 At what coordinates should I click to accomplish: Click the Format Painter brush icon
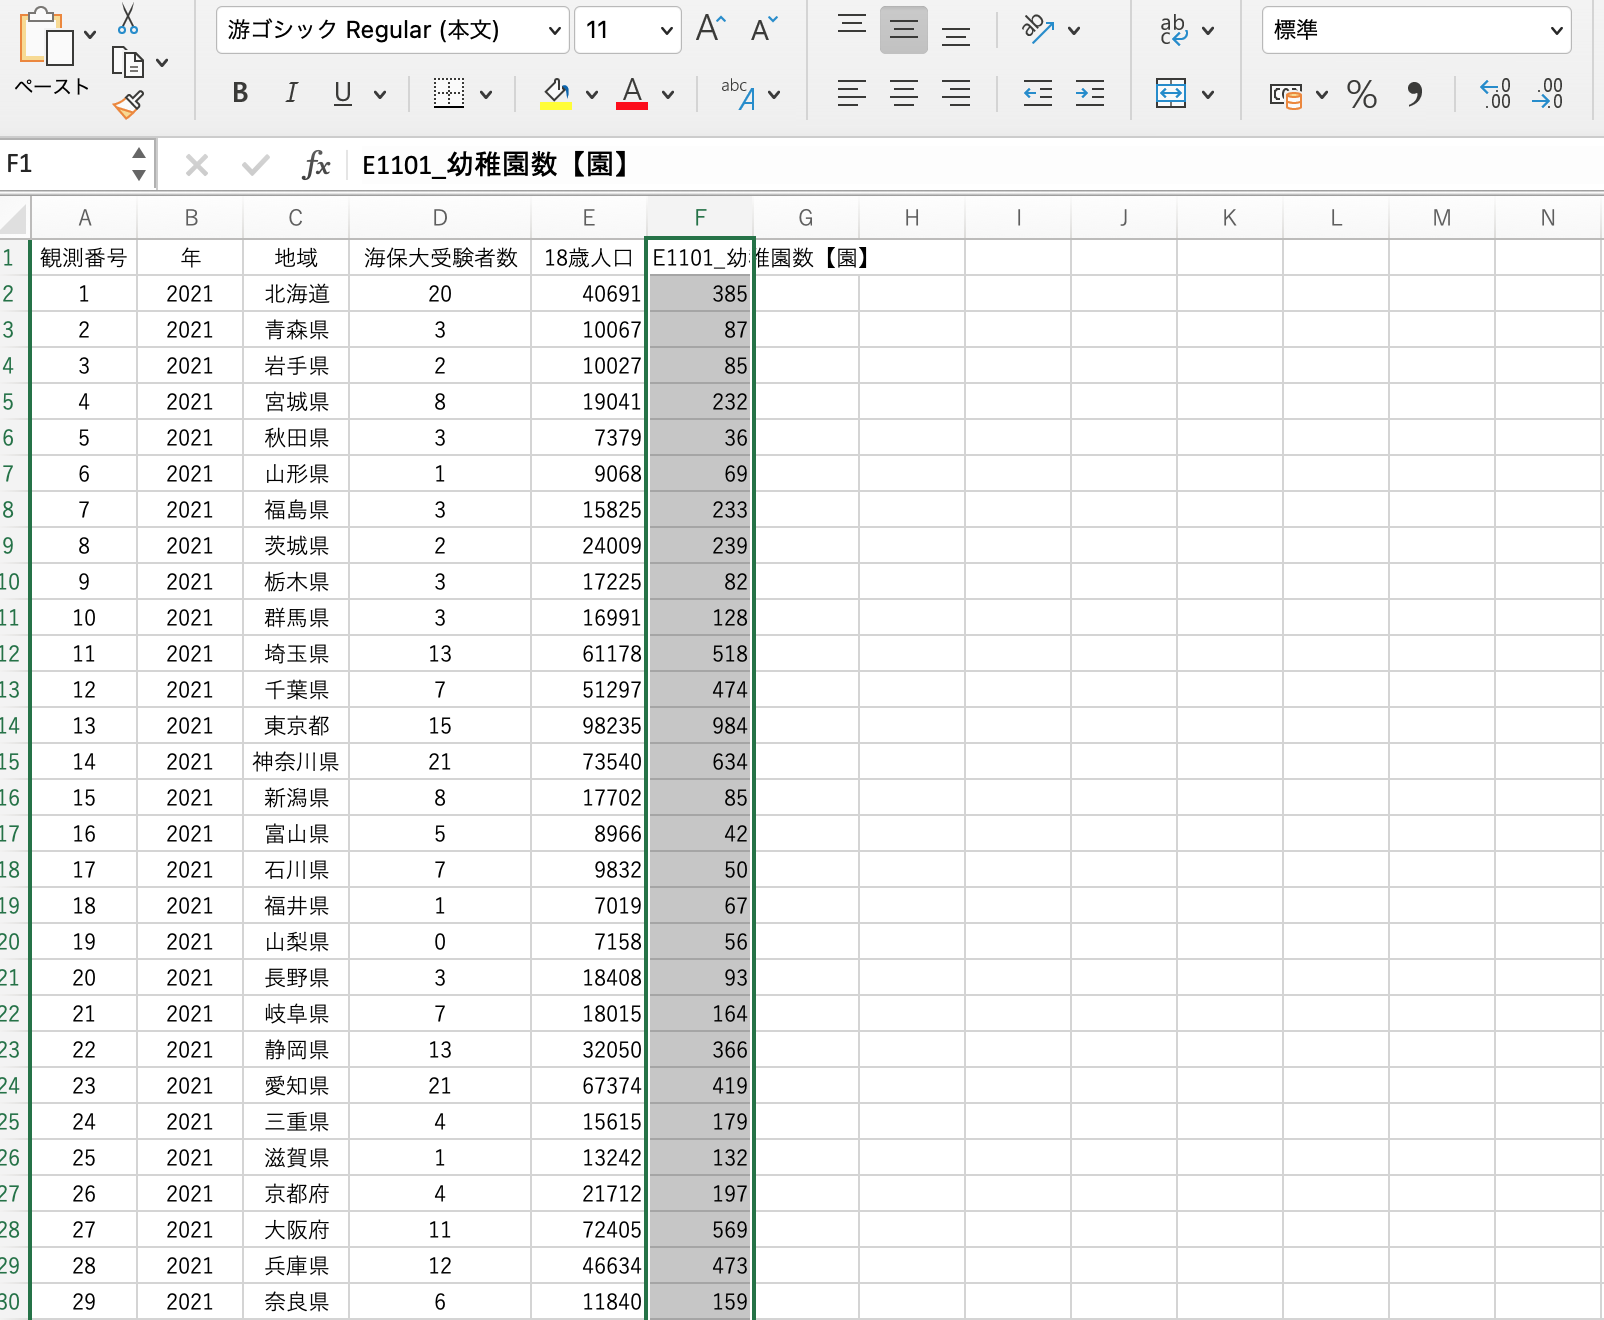pyautogui.click(x=128, y=104)
